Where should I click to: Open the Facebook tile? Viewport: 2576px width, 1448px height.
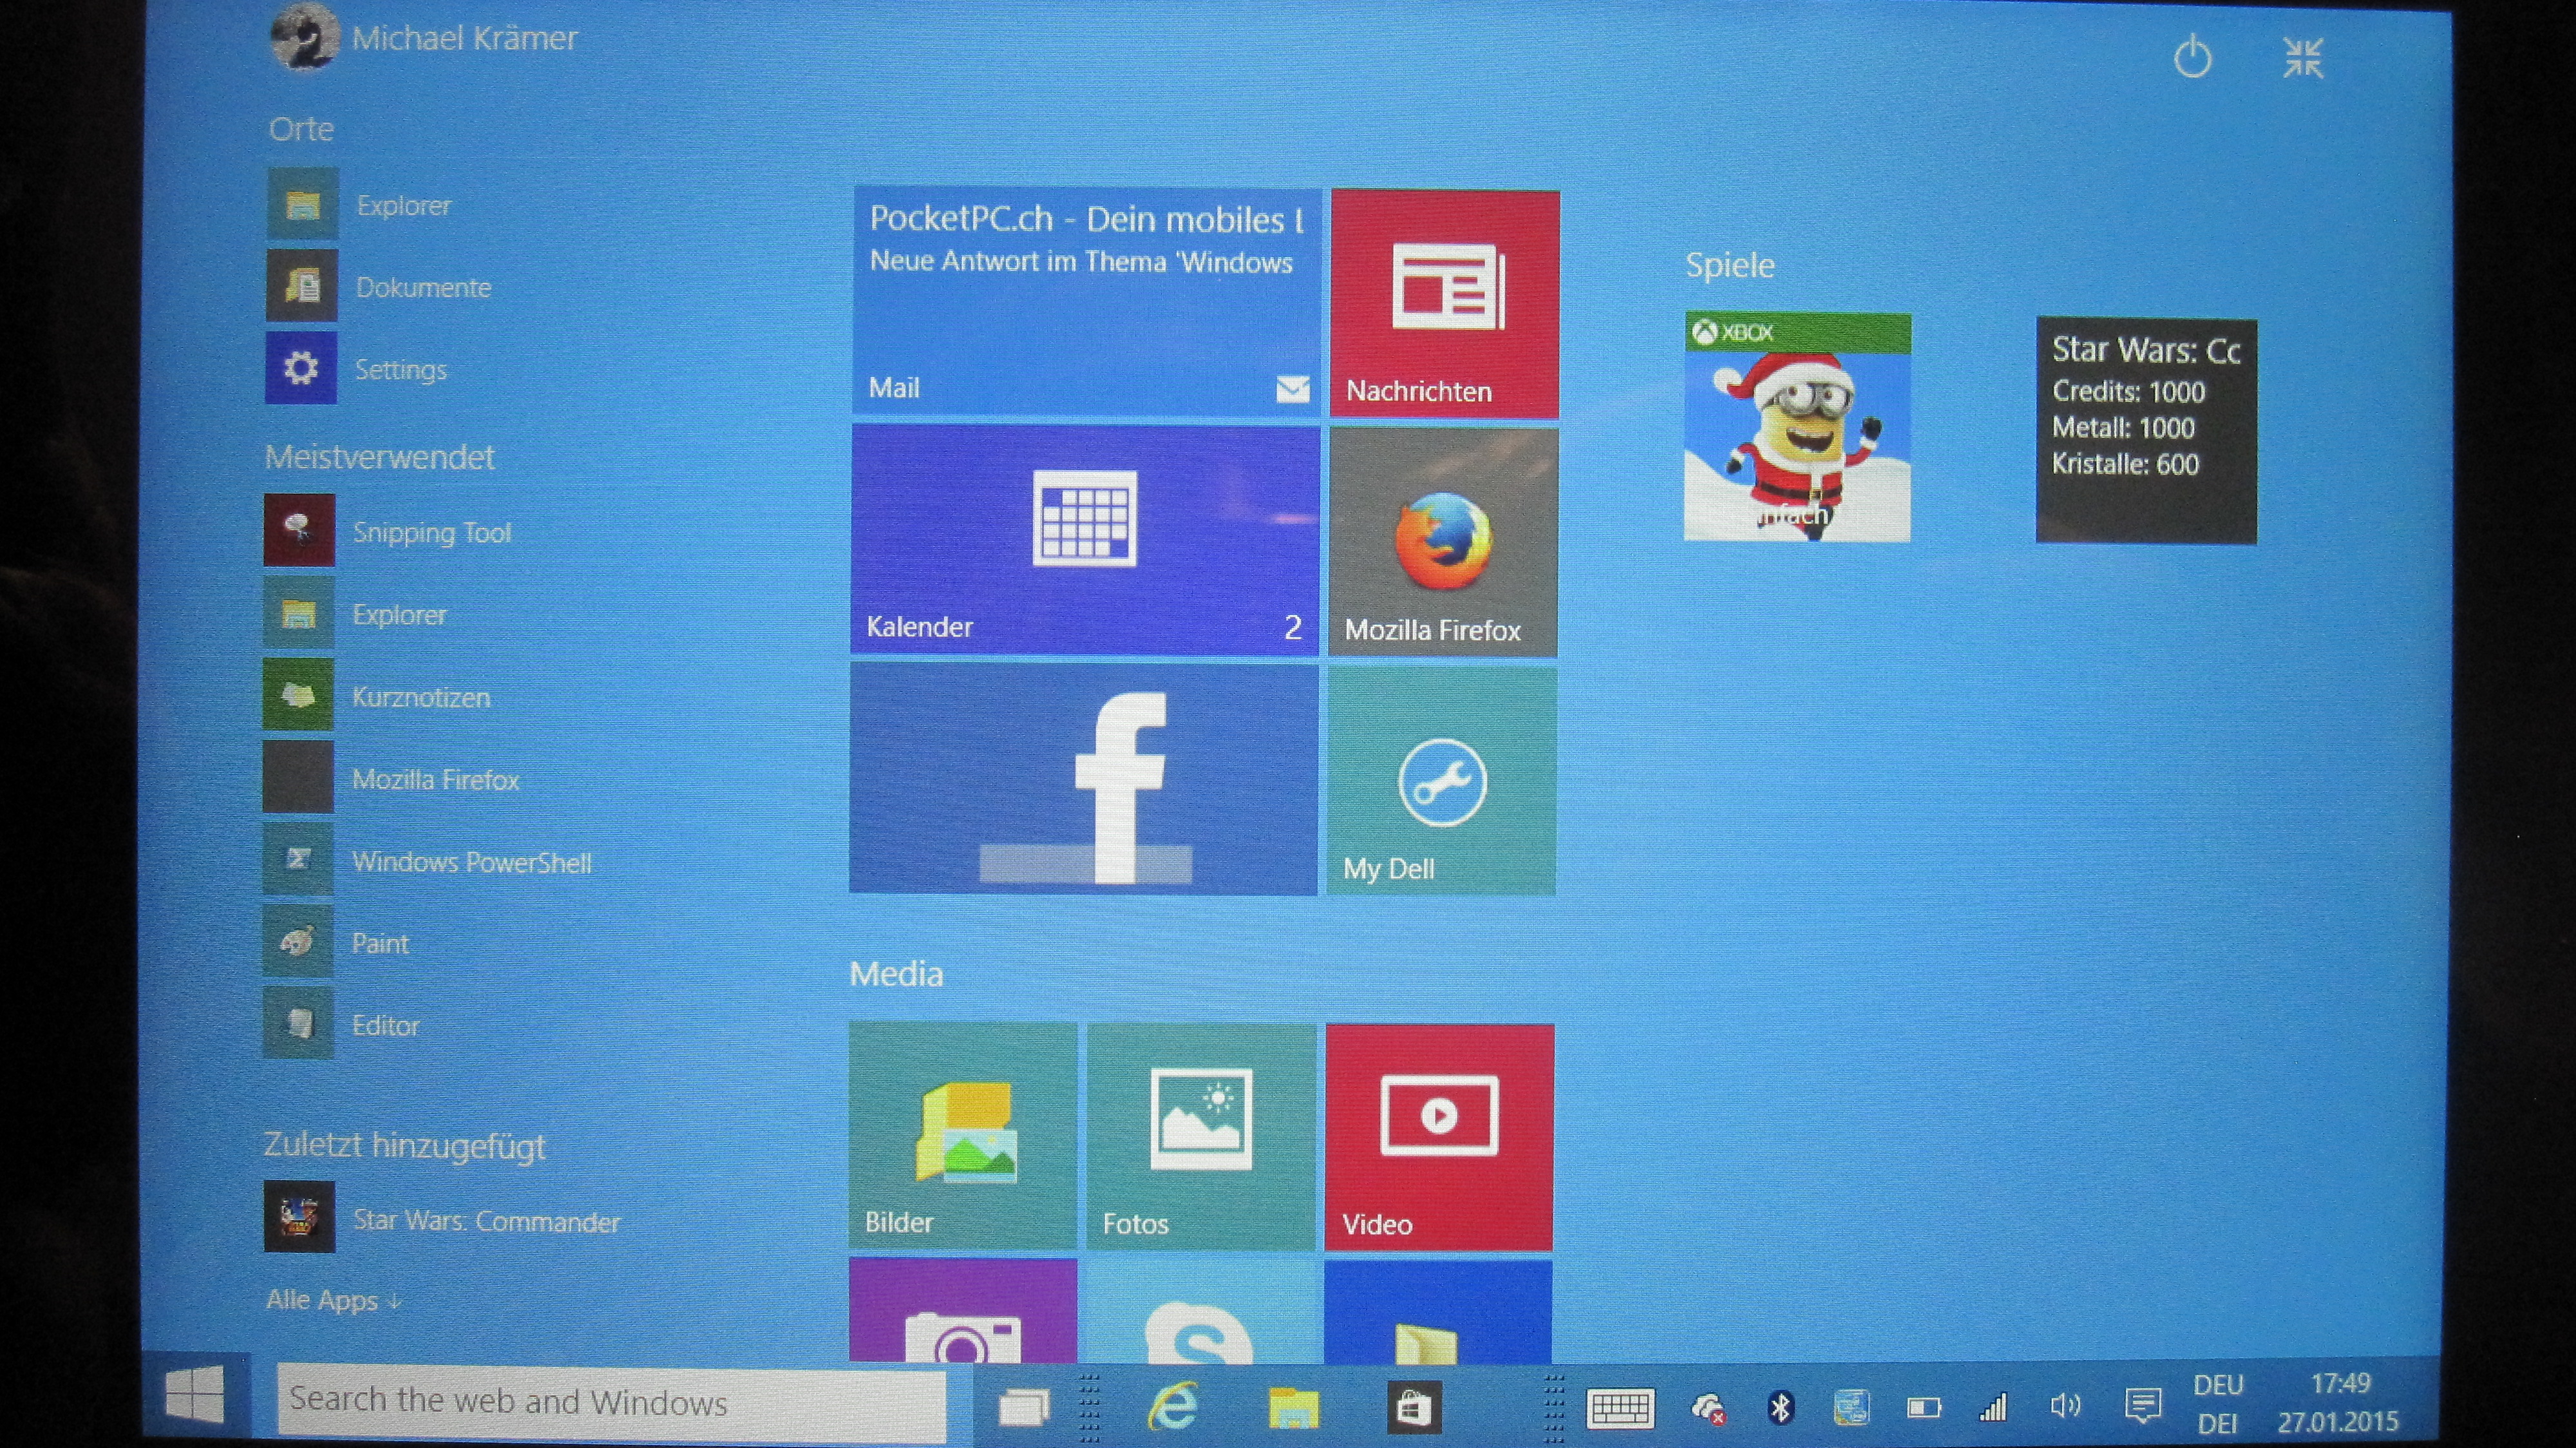tap(1084, 778)
